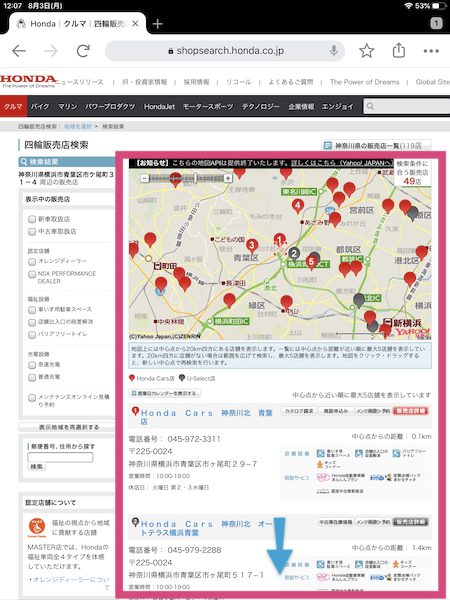The width and height of the screenshot is (450, 600).
Task: Open the HondaJet navigation item
Action: 159,106
